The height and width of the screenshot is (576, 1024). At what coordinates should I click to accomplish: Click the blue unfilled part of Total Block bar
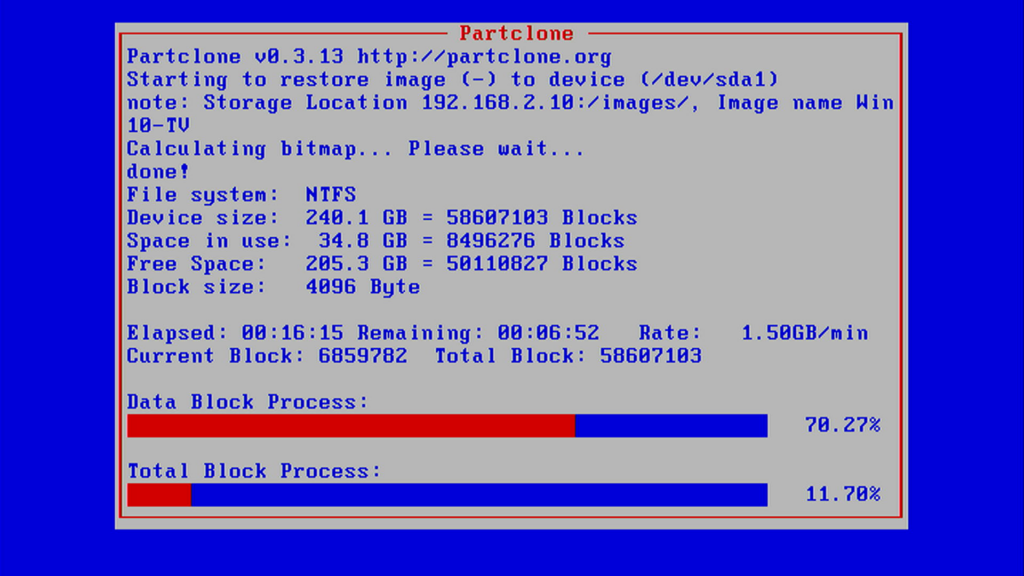coord(478,495)
